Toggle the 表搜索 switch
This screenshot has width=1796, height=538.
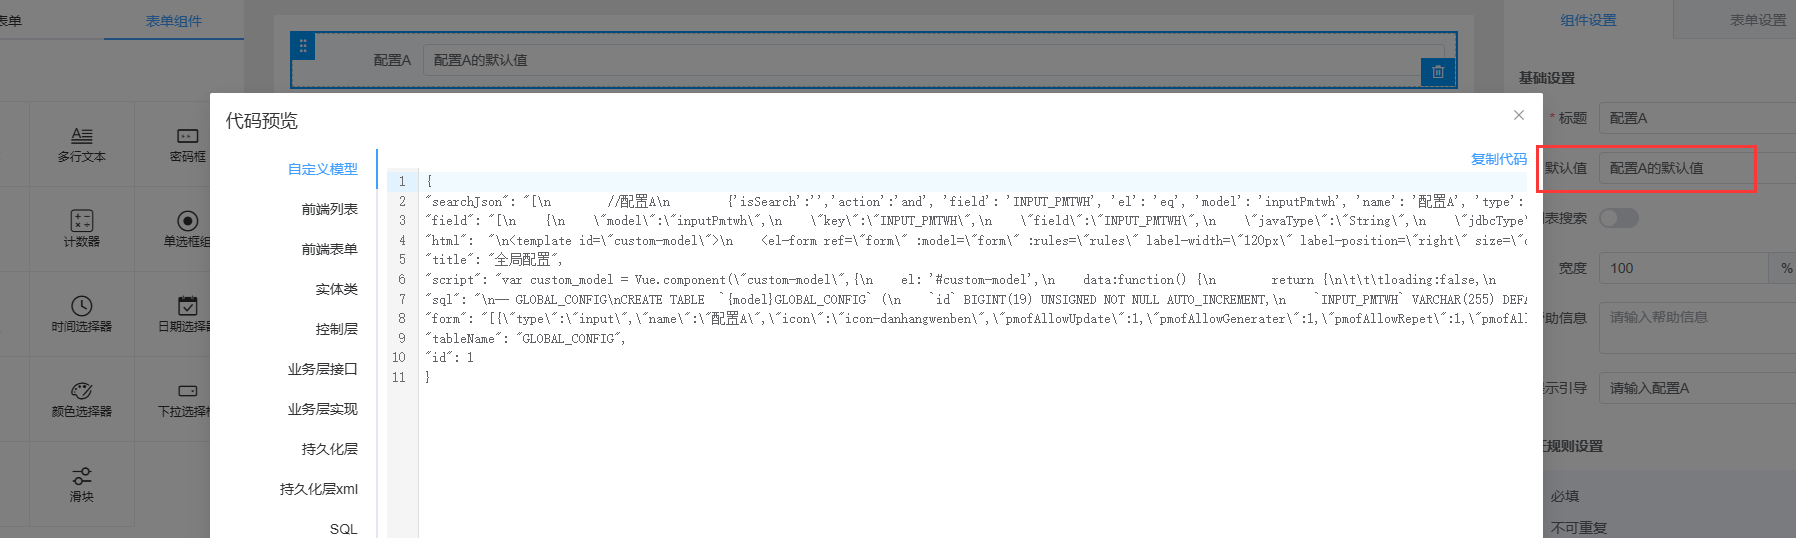coord(1618,218)
